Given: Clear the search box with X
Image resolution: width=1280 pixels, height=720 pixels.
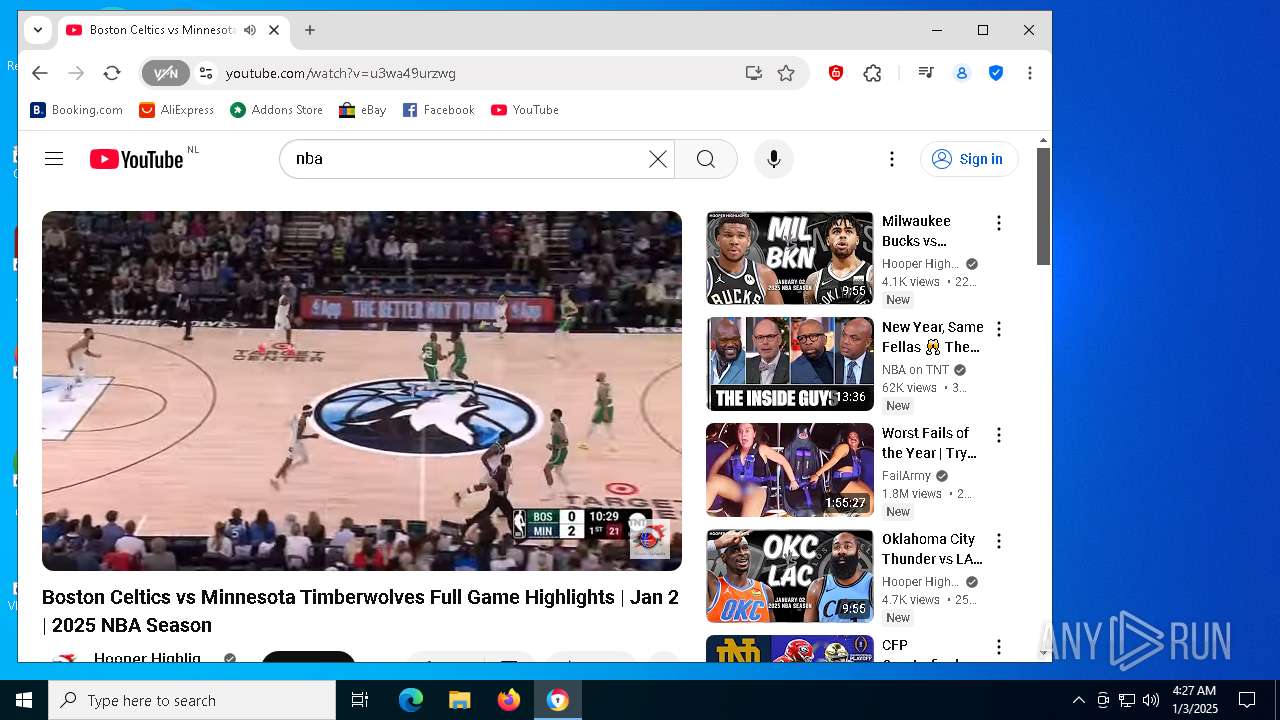Looking at the screenshot, I should (x=657, y=159).
